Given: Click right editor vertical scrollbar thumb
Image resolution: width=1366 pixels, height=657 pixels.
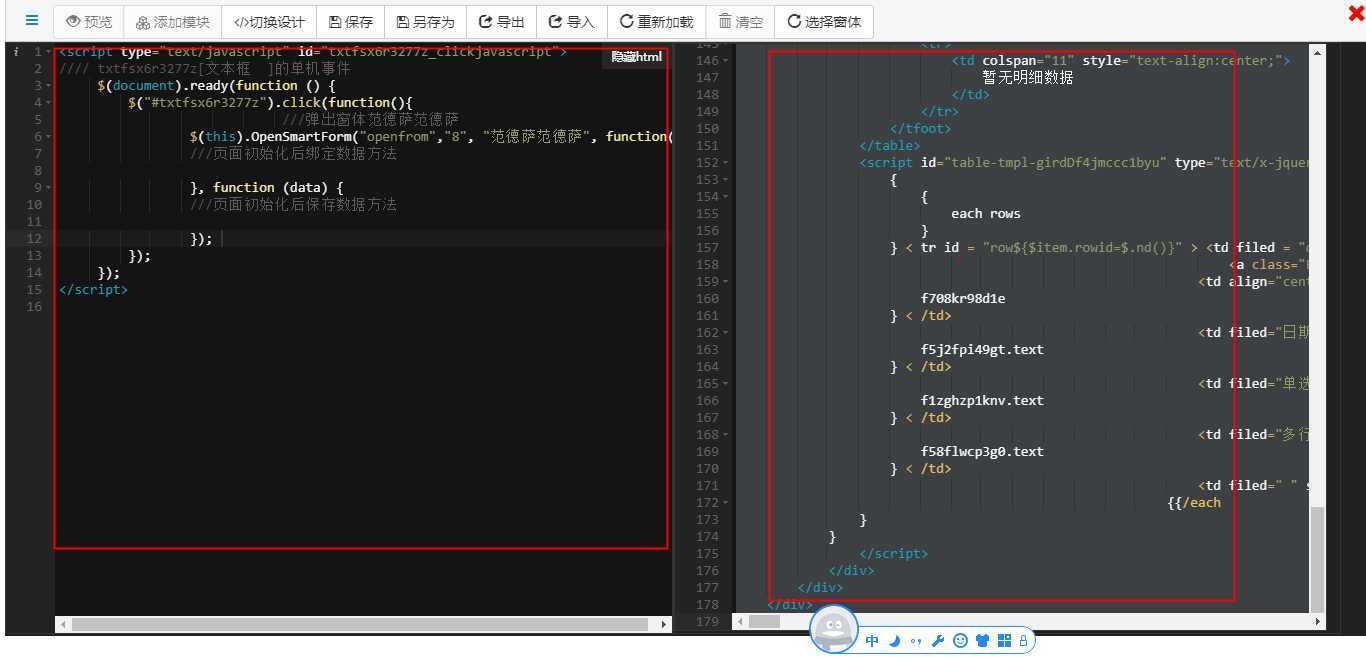Looking at the screenshot, I should pyautogui.click(x=1317, y=558).
